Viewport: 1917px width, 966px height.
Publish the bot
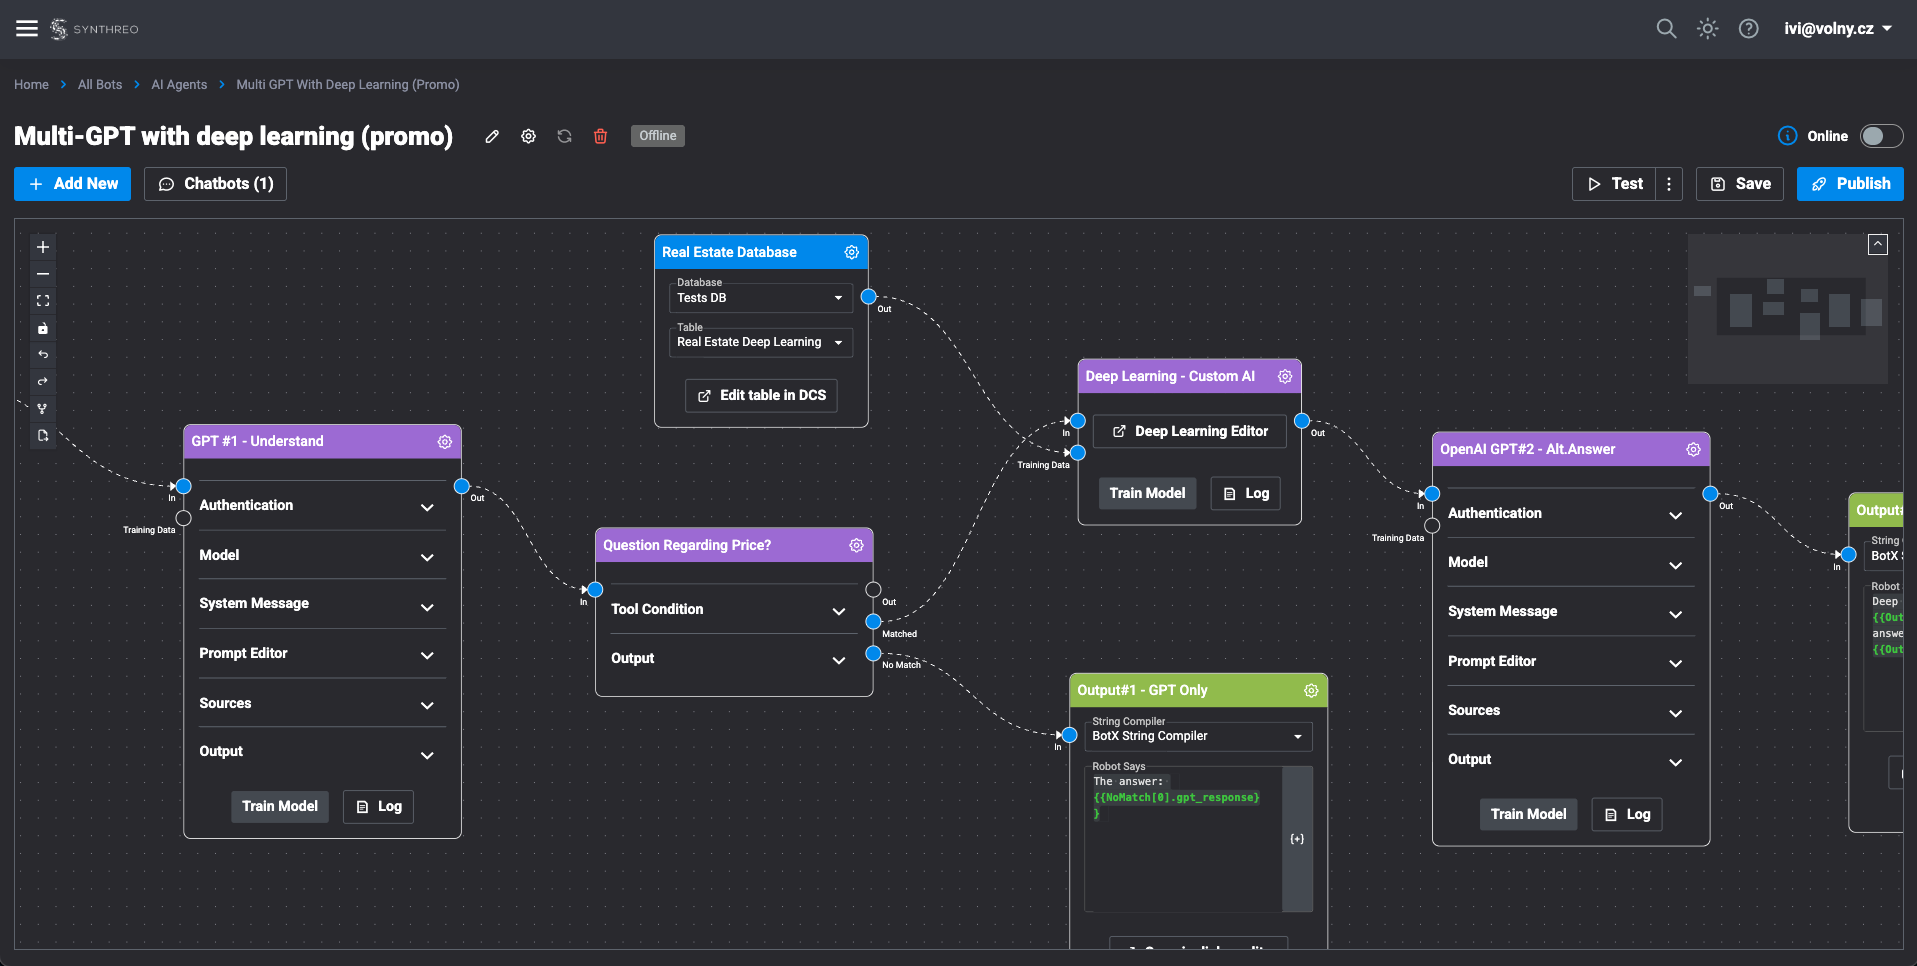pyautogui.click(x=1849, y=184)
